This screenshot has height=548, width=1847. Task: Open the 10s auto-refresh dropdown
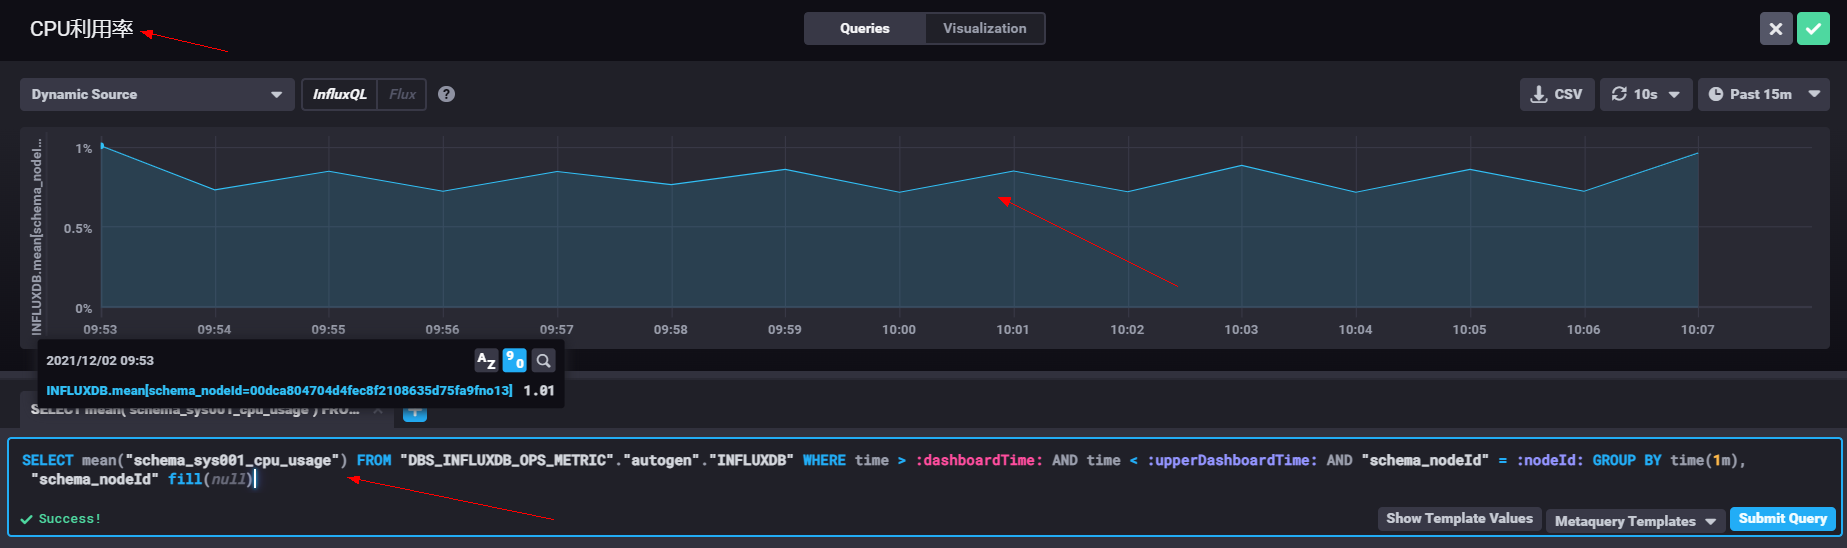1646,94
